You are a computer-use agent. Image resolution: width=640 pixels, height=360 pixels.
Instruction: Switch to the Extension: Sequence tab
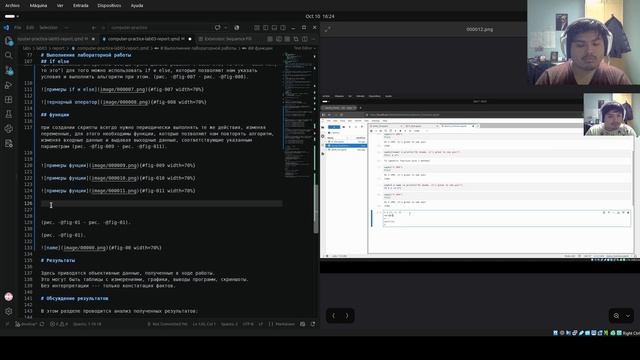coord(228,39)
